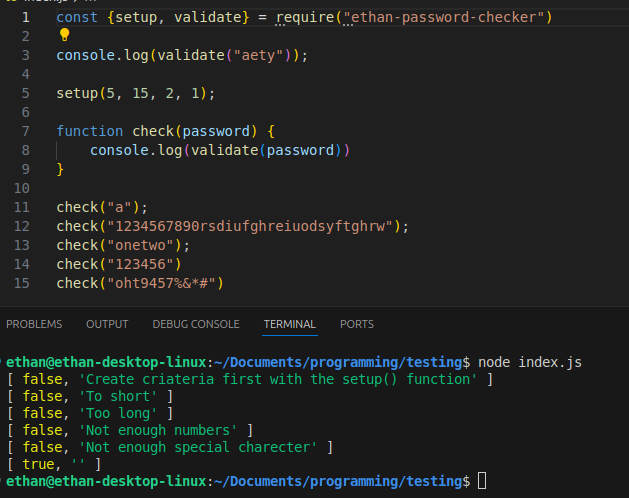Image resolution: width=629 pixels, height=498 pixels.
Task: Open the DEBUG CONSOLE tab
Action: 196,324
